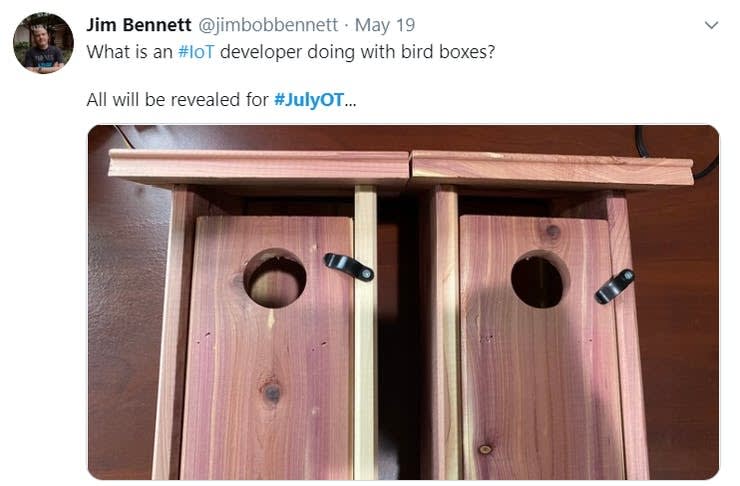Click the Jim Bennett display name
The height and width of the screenshot is (486, 740).
coord(138,25)
